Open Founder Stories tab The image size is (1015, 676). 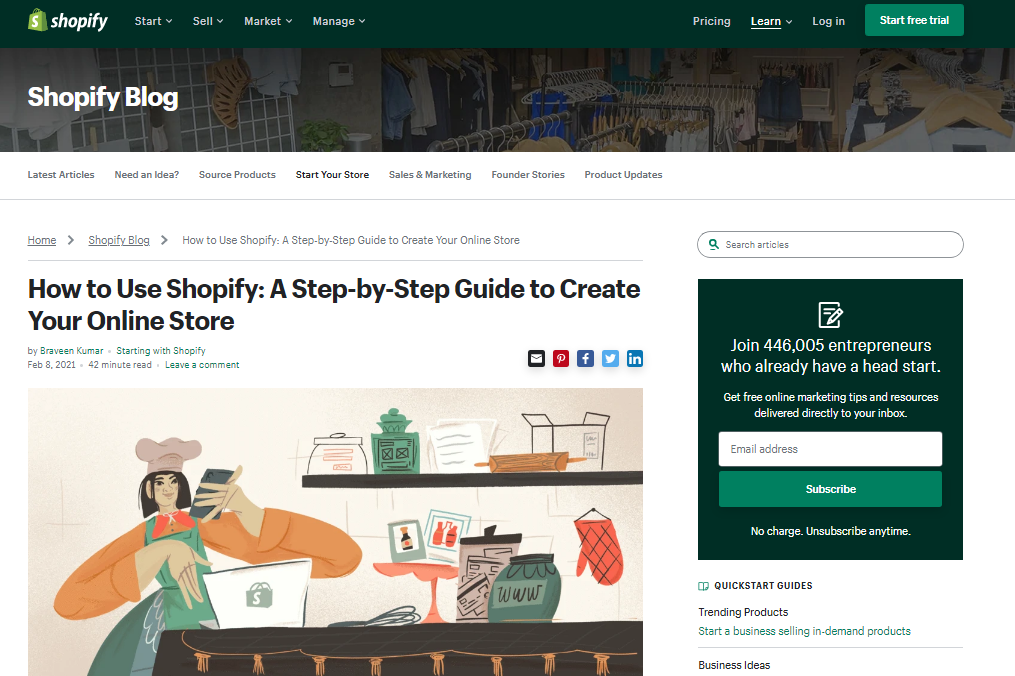(x=528, y=175)
